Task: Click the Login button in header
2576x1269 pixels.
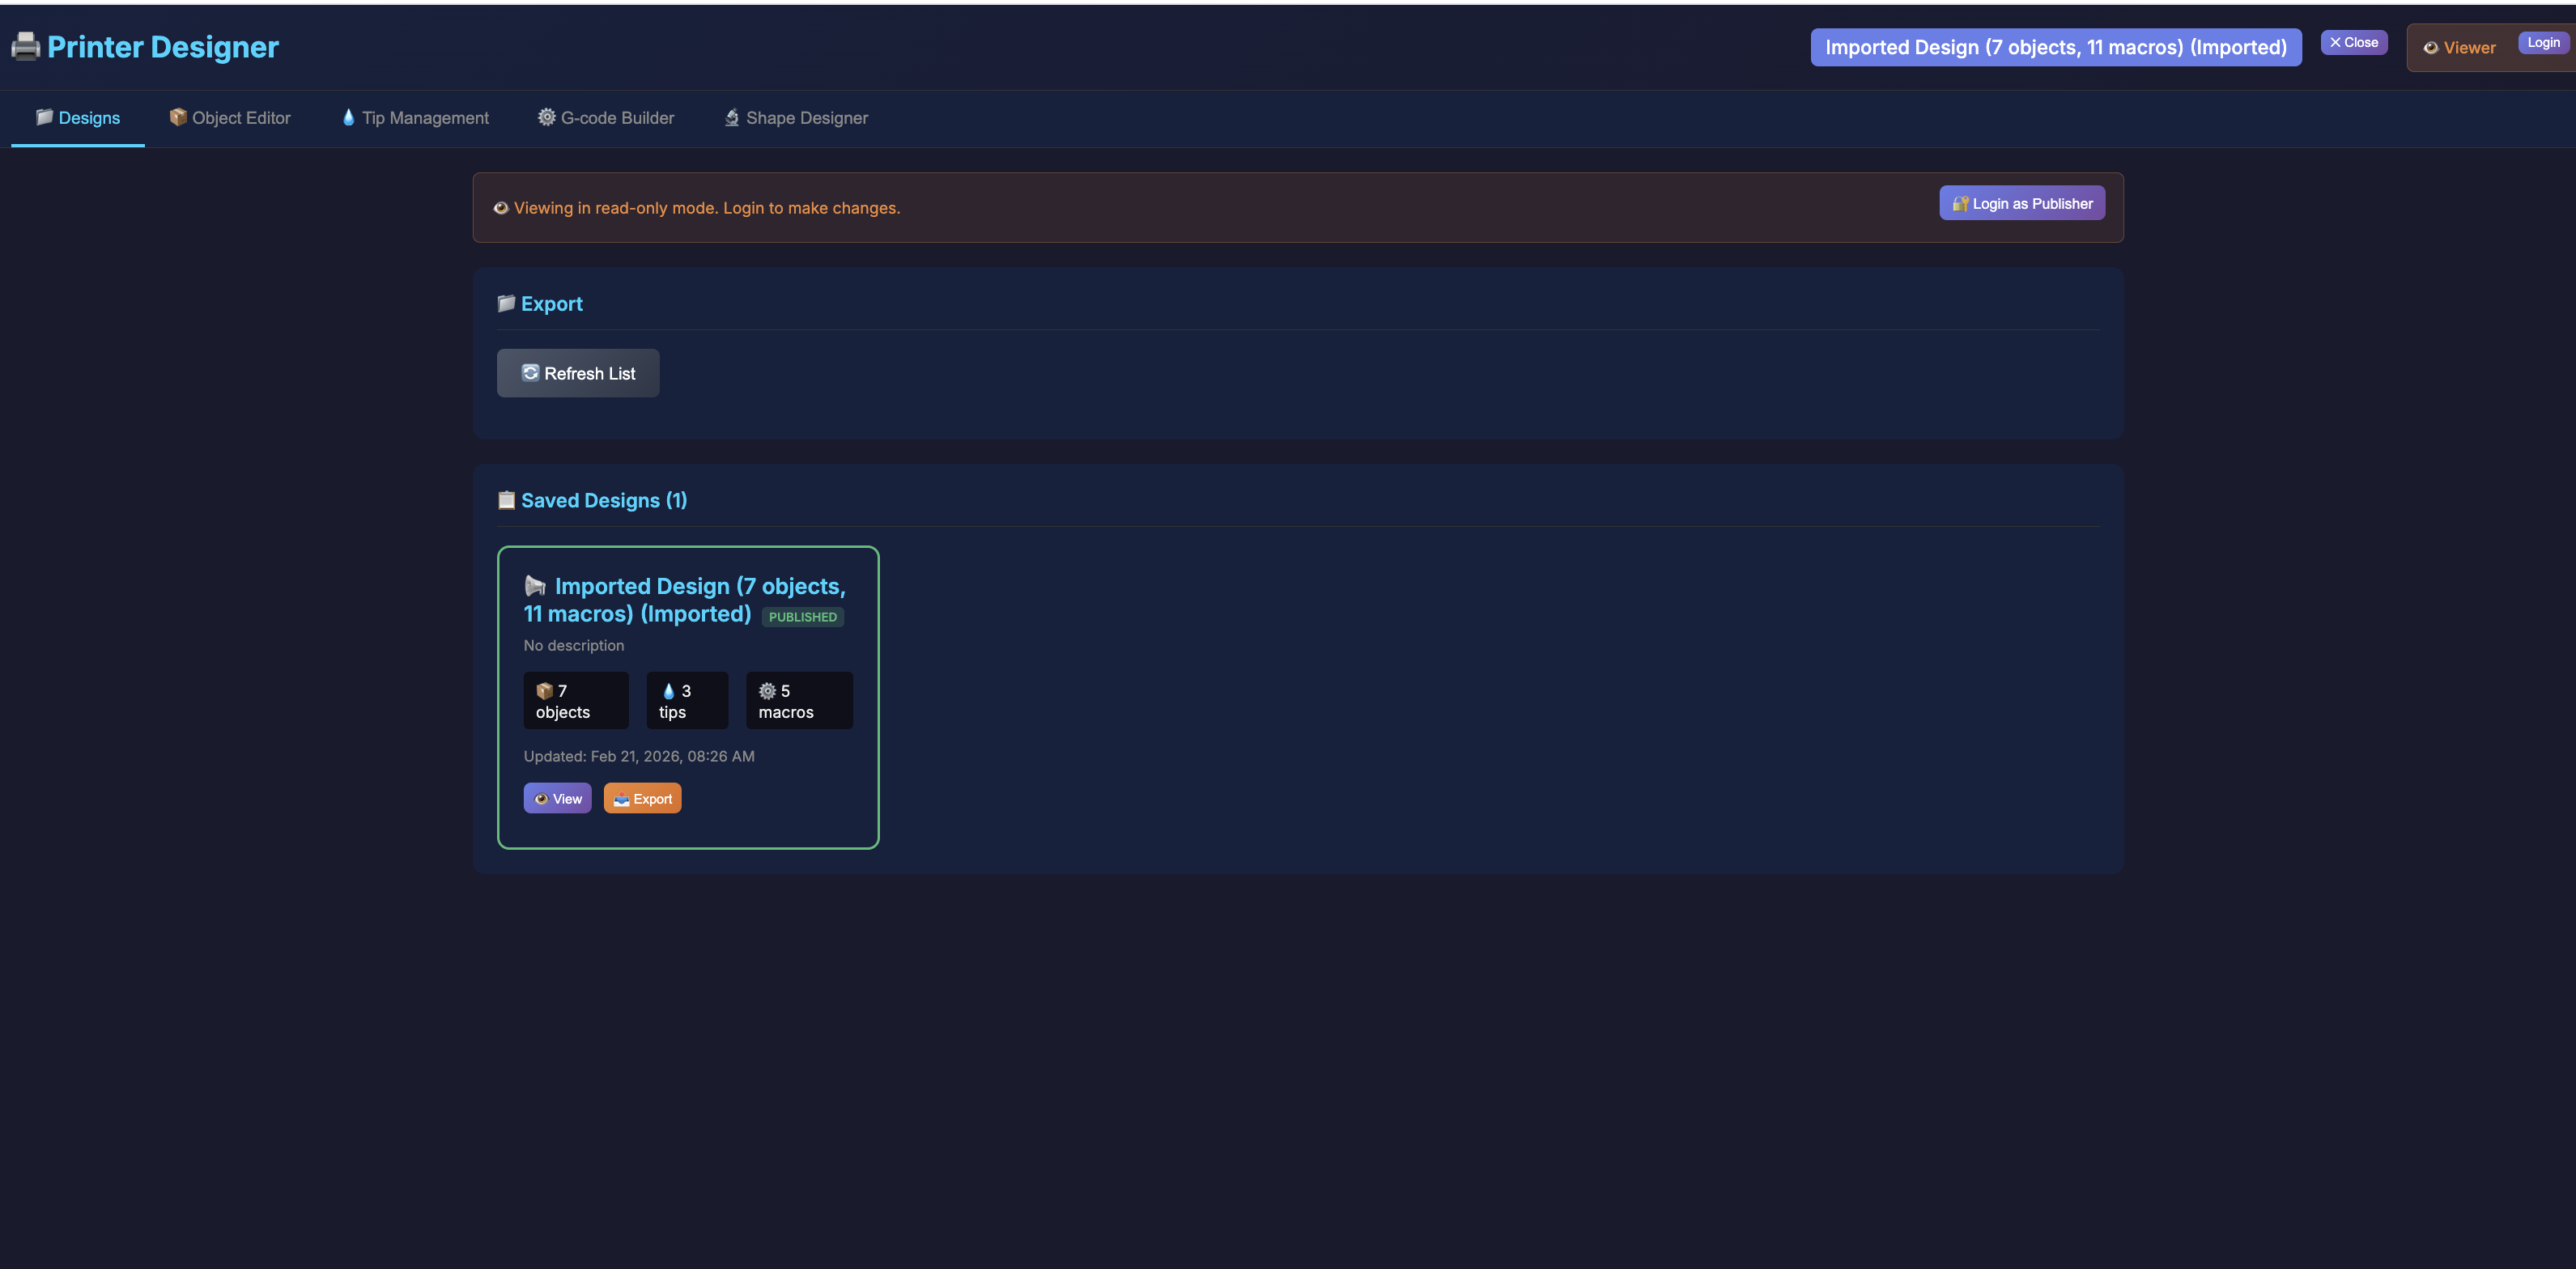Action: (x=2542, y=42)
